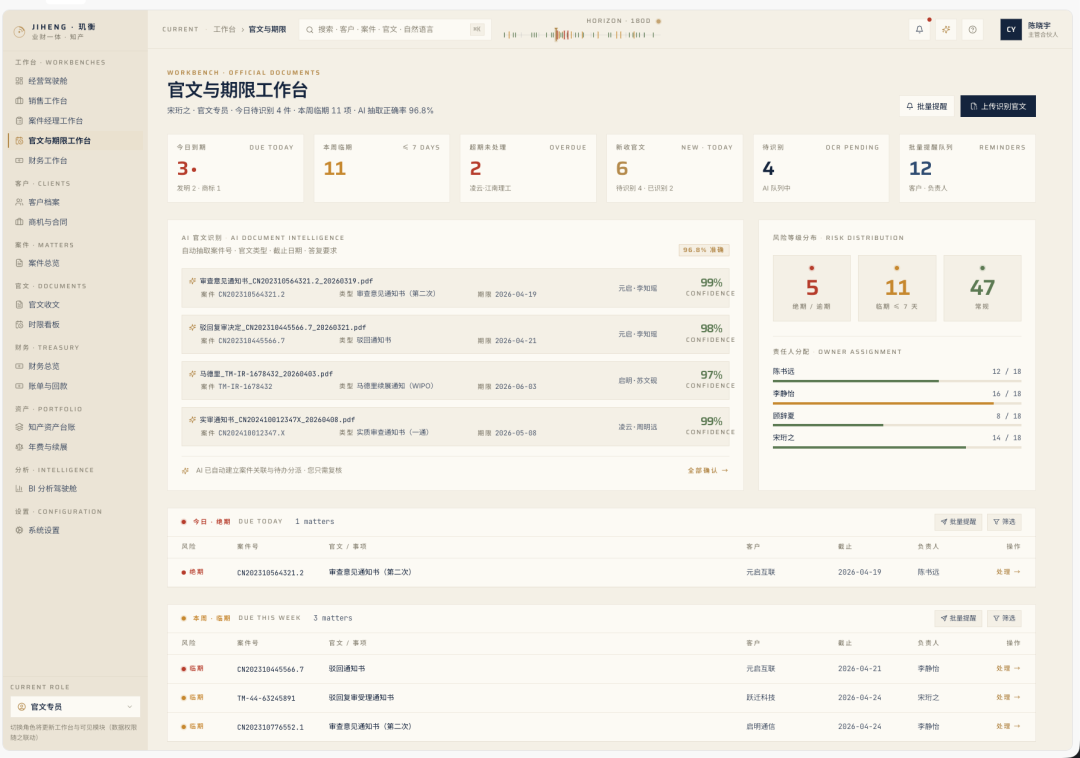Image resolution: width=1080 pixels, height=758 pixels.
Task: Select 财务工作台 in sidebar
Action: (x=74, y=161)
